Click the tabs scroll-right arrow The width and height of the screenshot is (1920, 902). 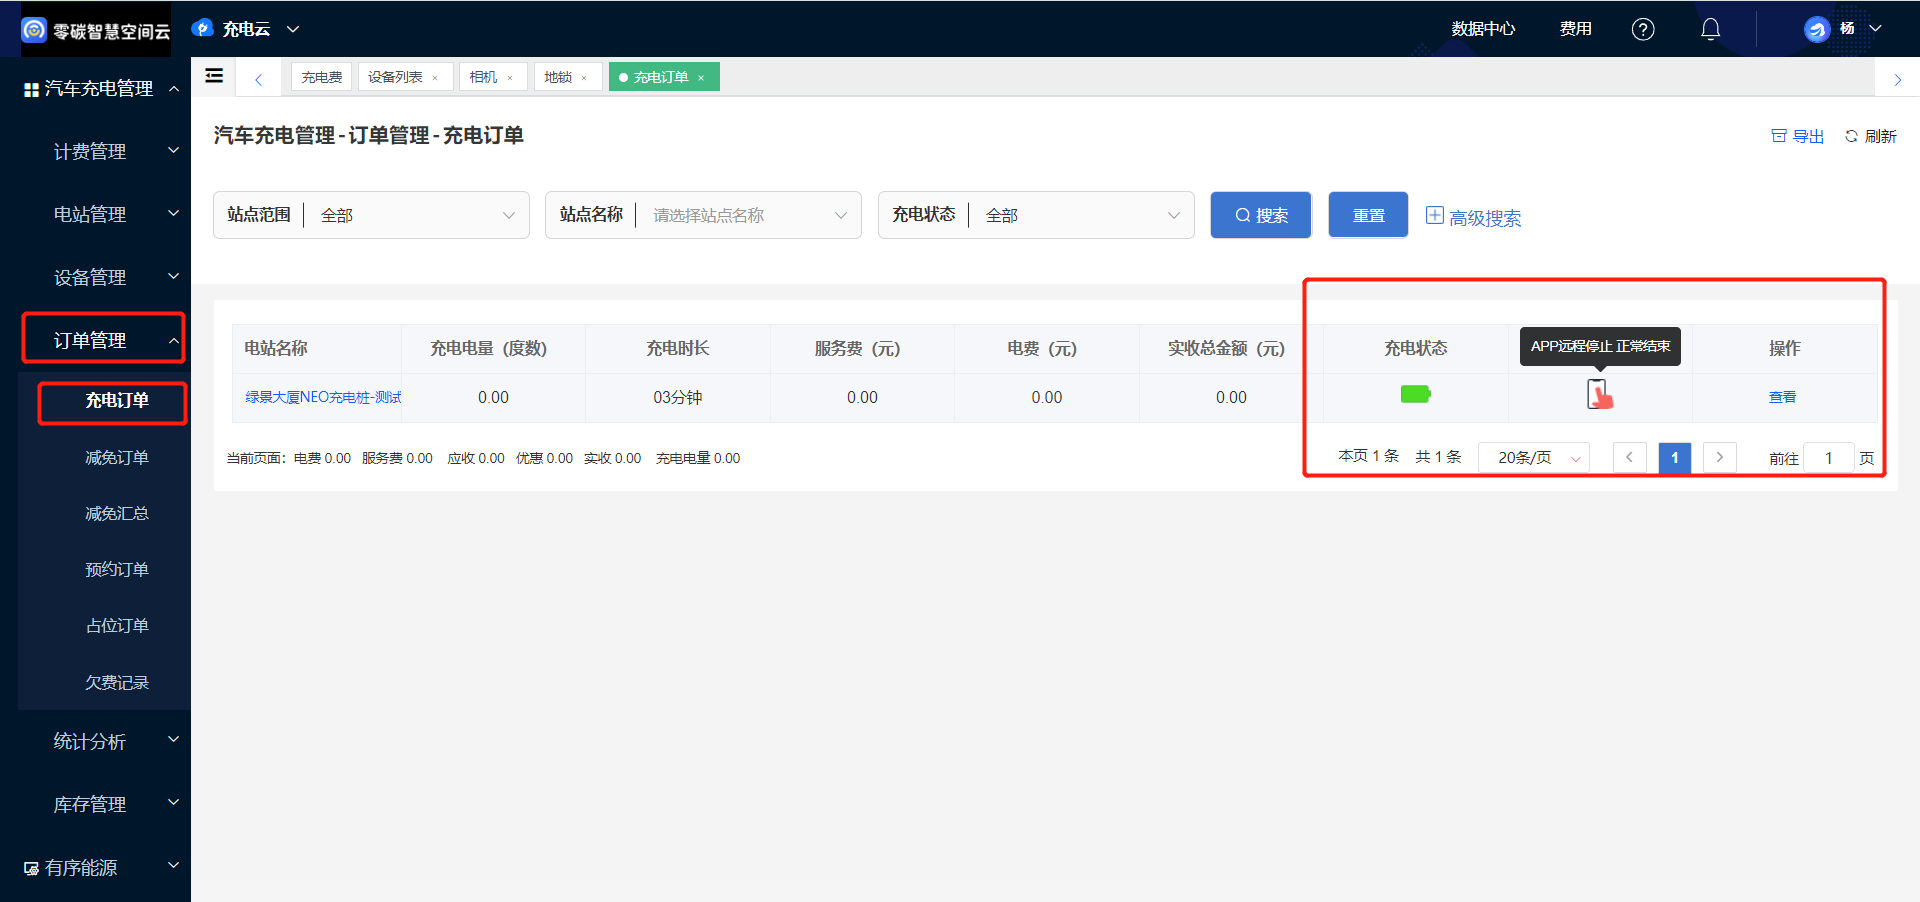pos(1898,79)
